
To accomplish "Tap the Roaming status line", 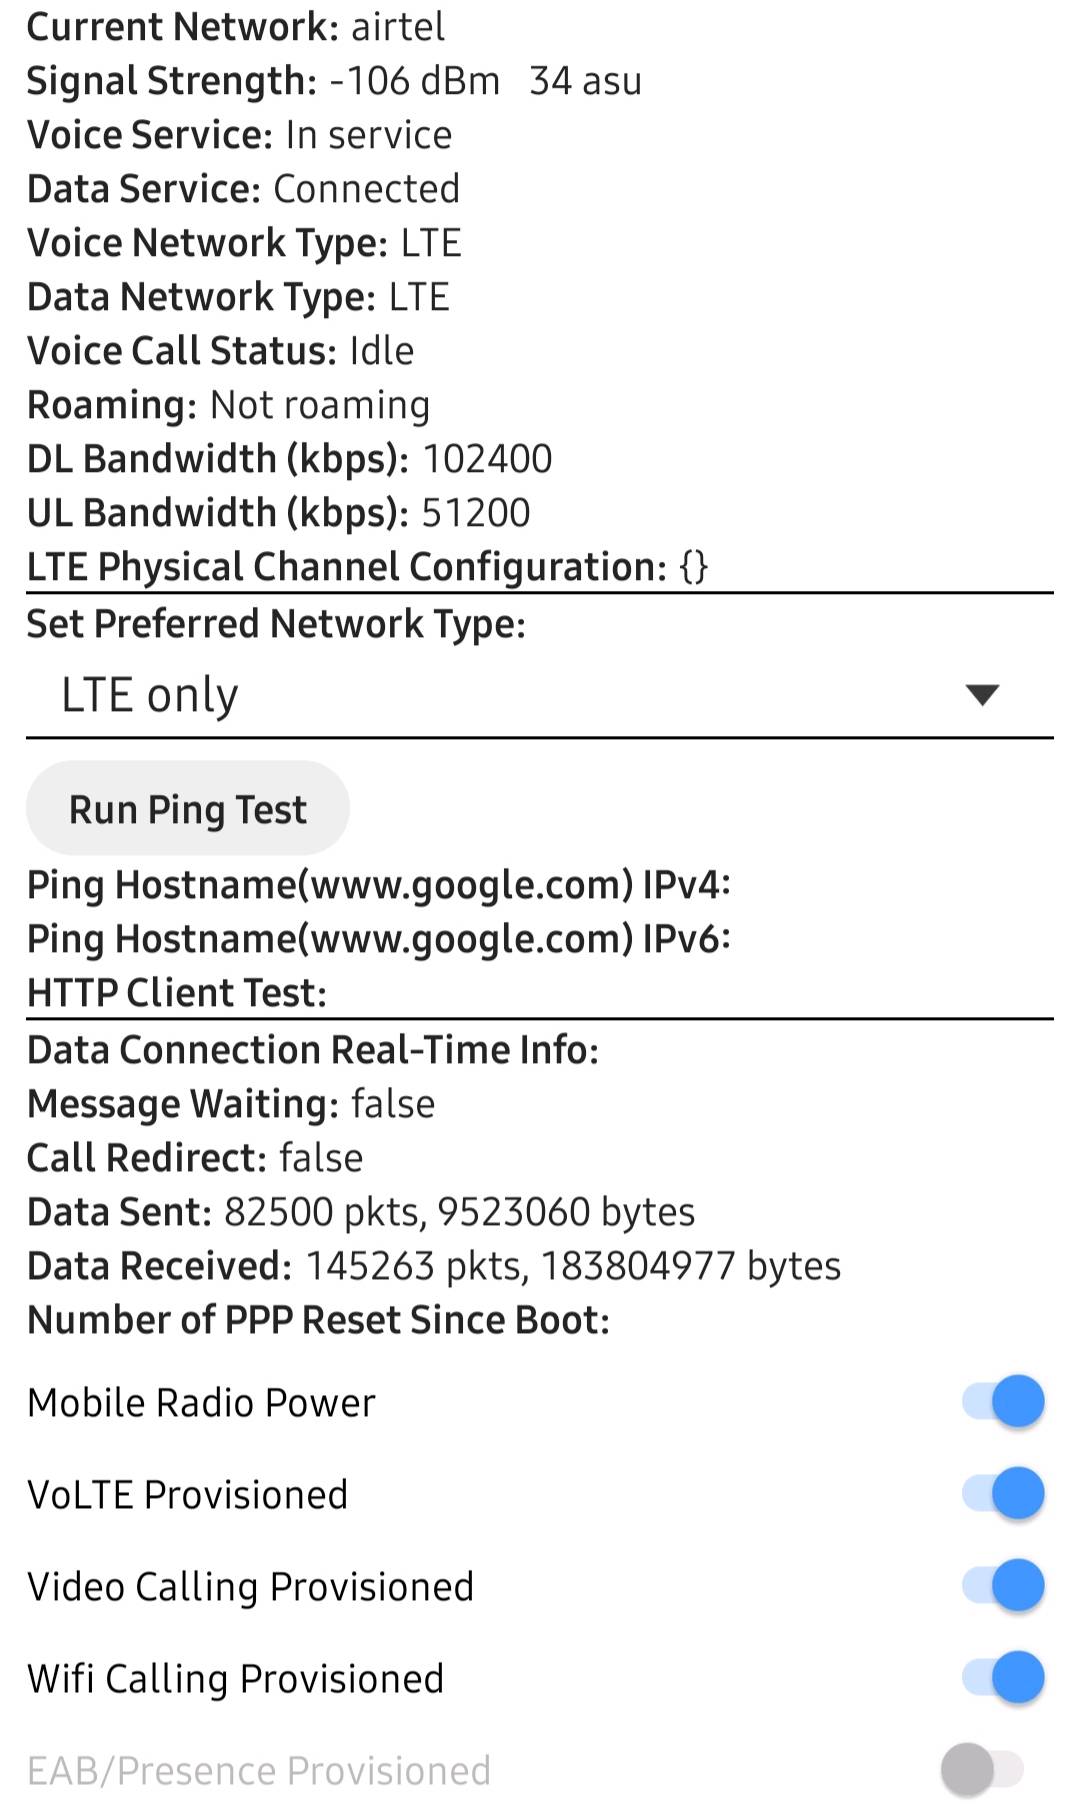I will [228, 405].
